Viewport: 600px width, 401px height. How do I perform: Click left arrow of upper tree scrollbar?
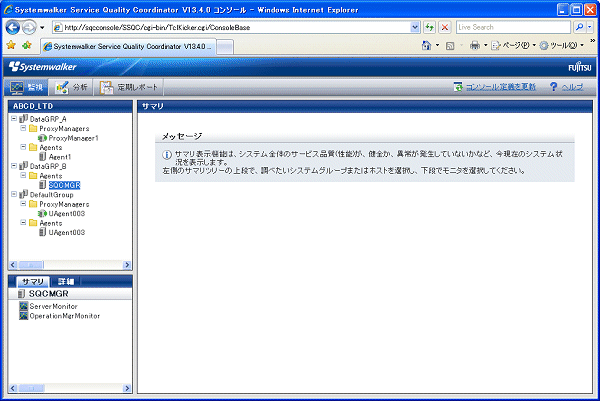point(13,265)
